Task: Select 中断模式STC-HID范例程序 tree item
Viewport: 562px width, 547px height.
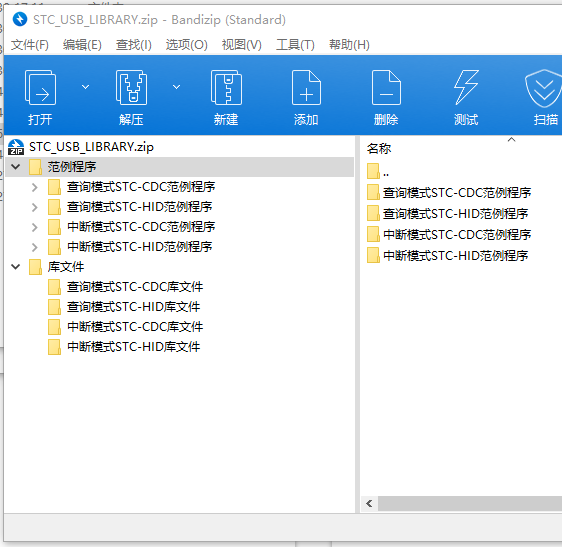Action: (139, 247)
